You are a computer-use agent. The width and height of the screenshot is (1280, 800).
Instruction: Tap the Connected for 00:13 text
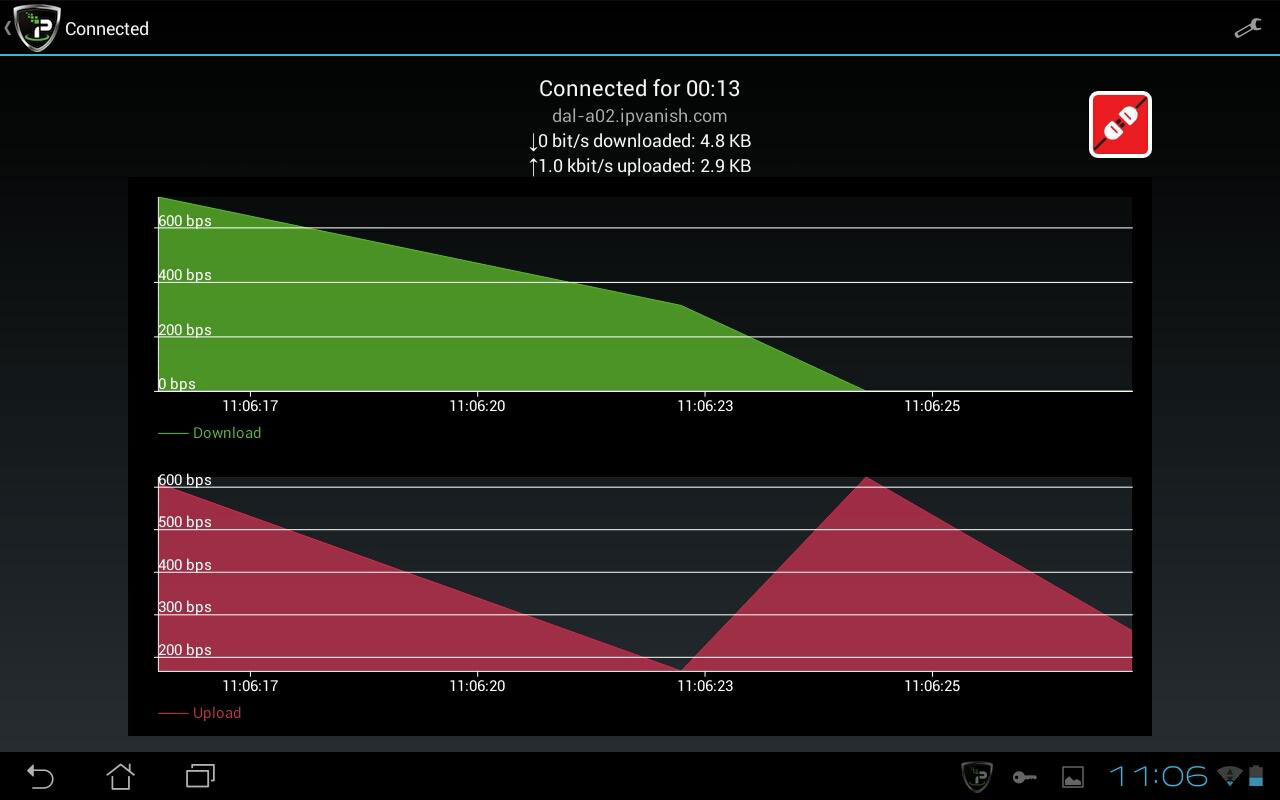click(x=639, y=89)
